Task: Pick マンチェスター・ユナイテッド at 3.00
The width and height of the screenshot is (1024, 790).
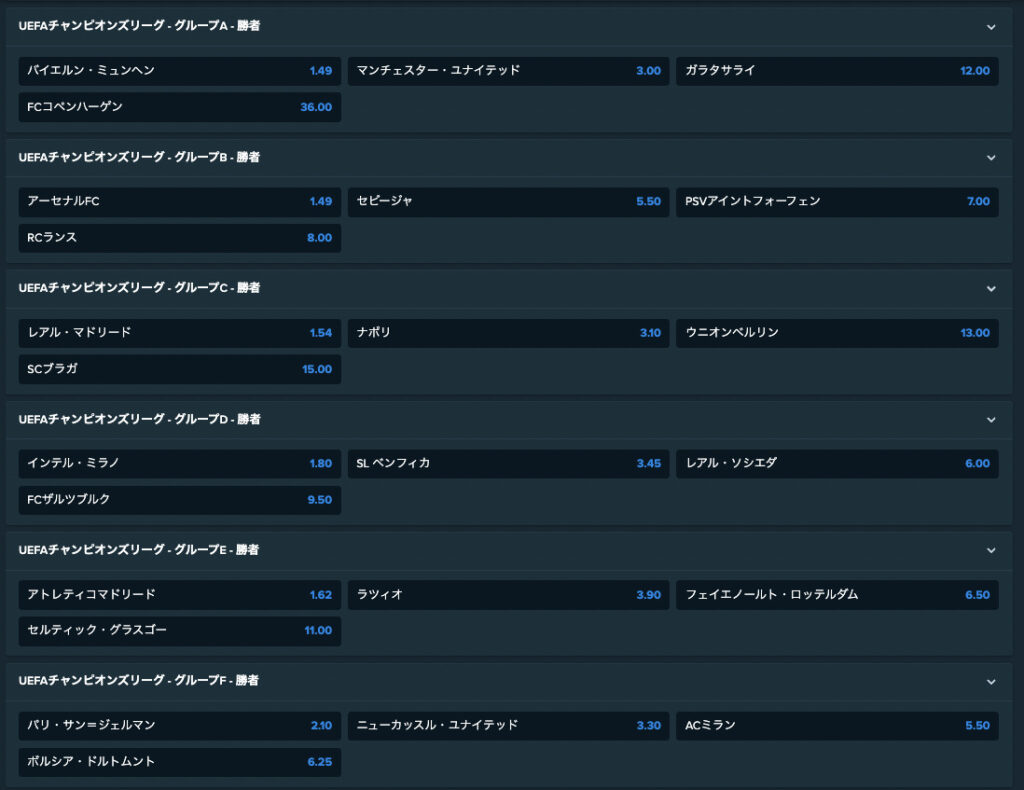Action: [x=508, y=71]
